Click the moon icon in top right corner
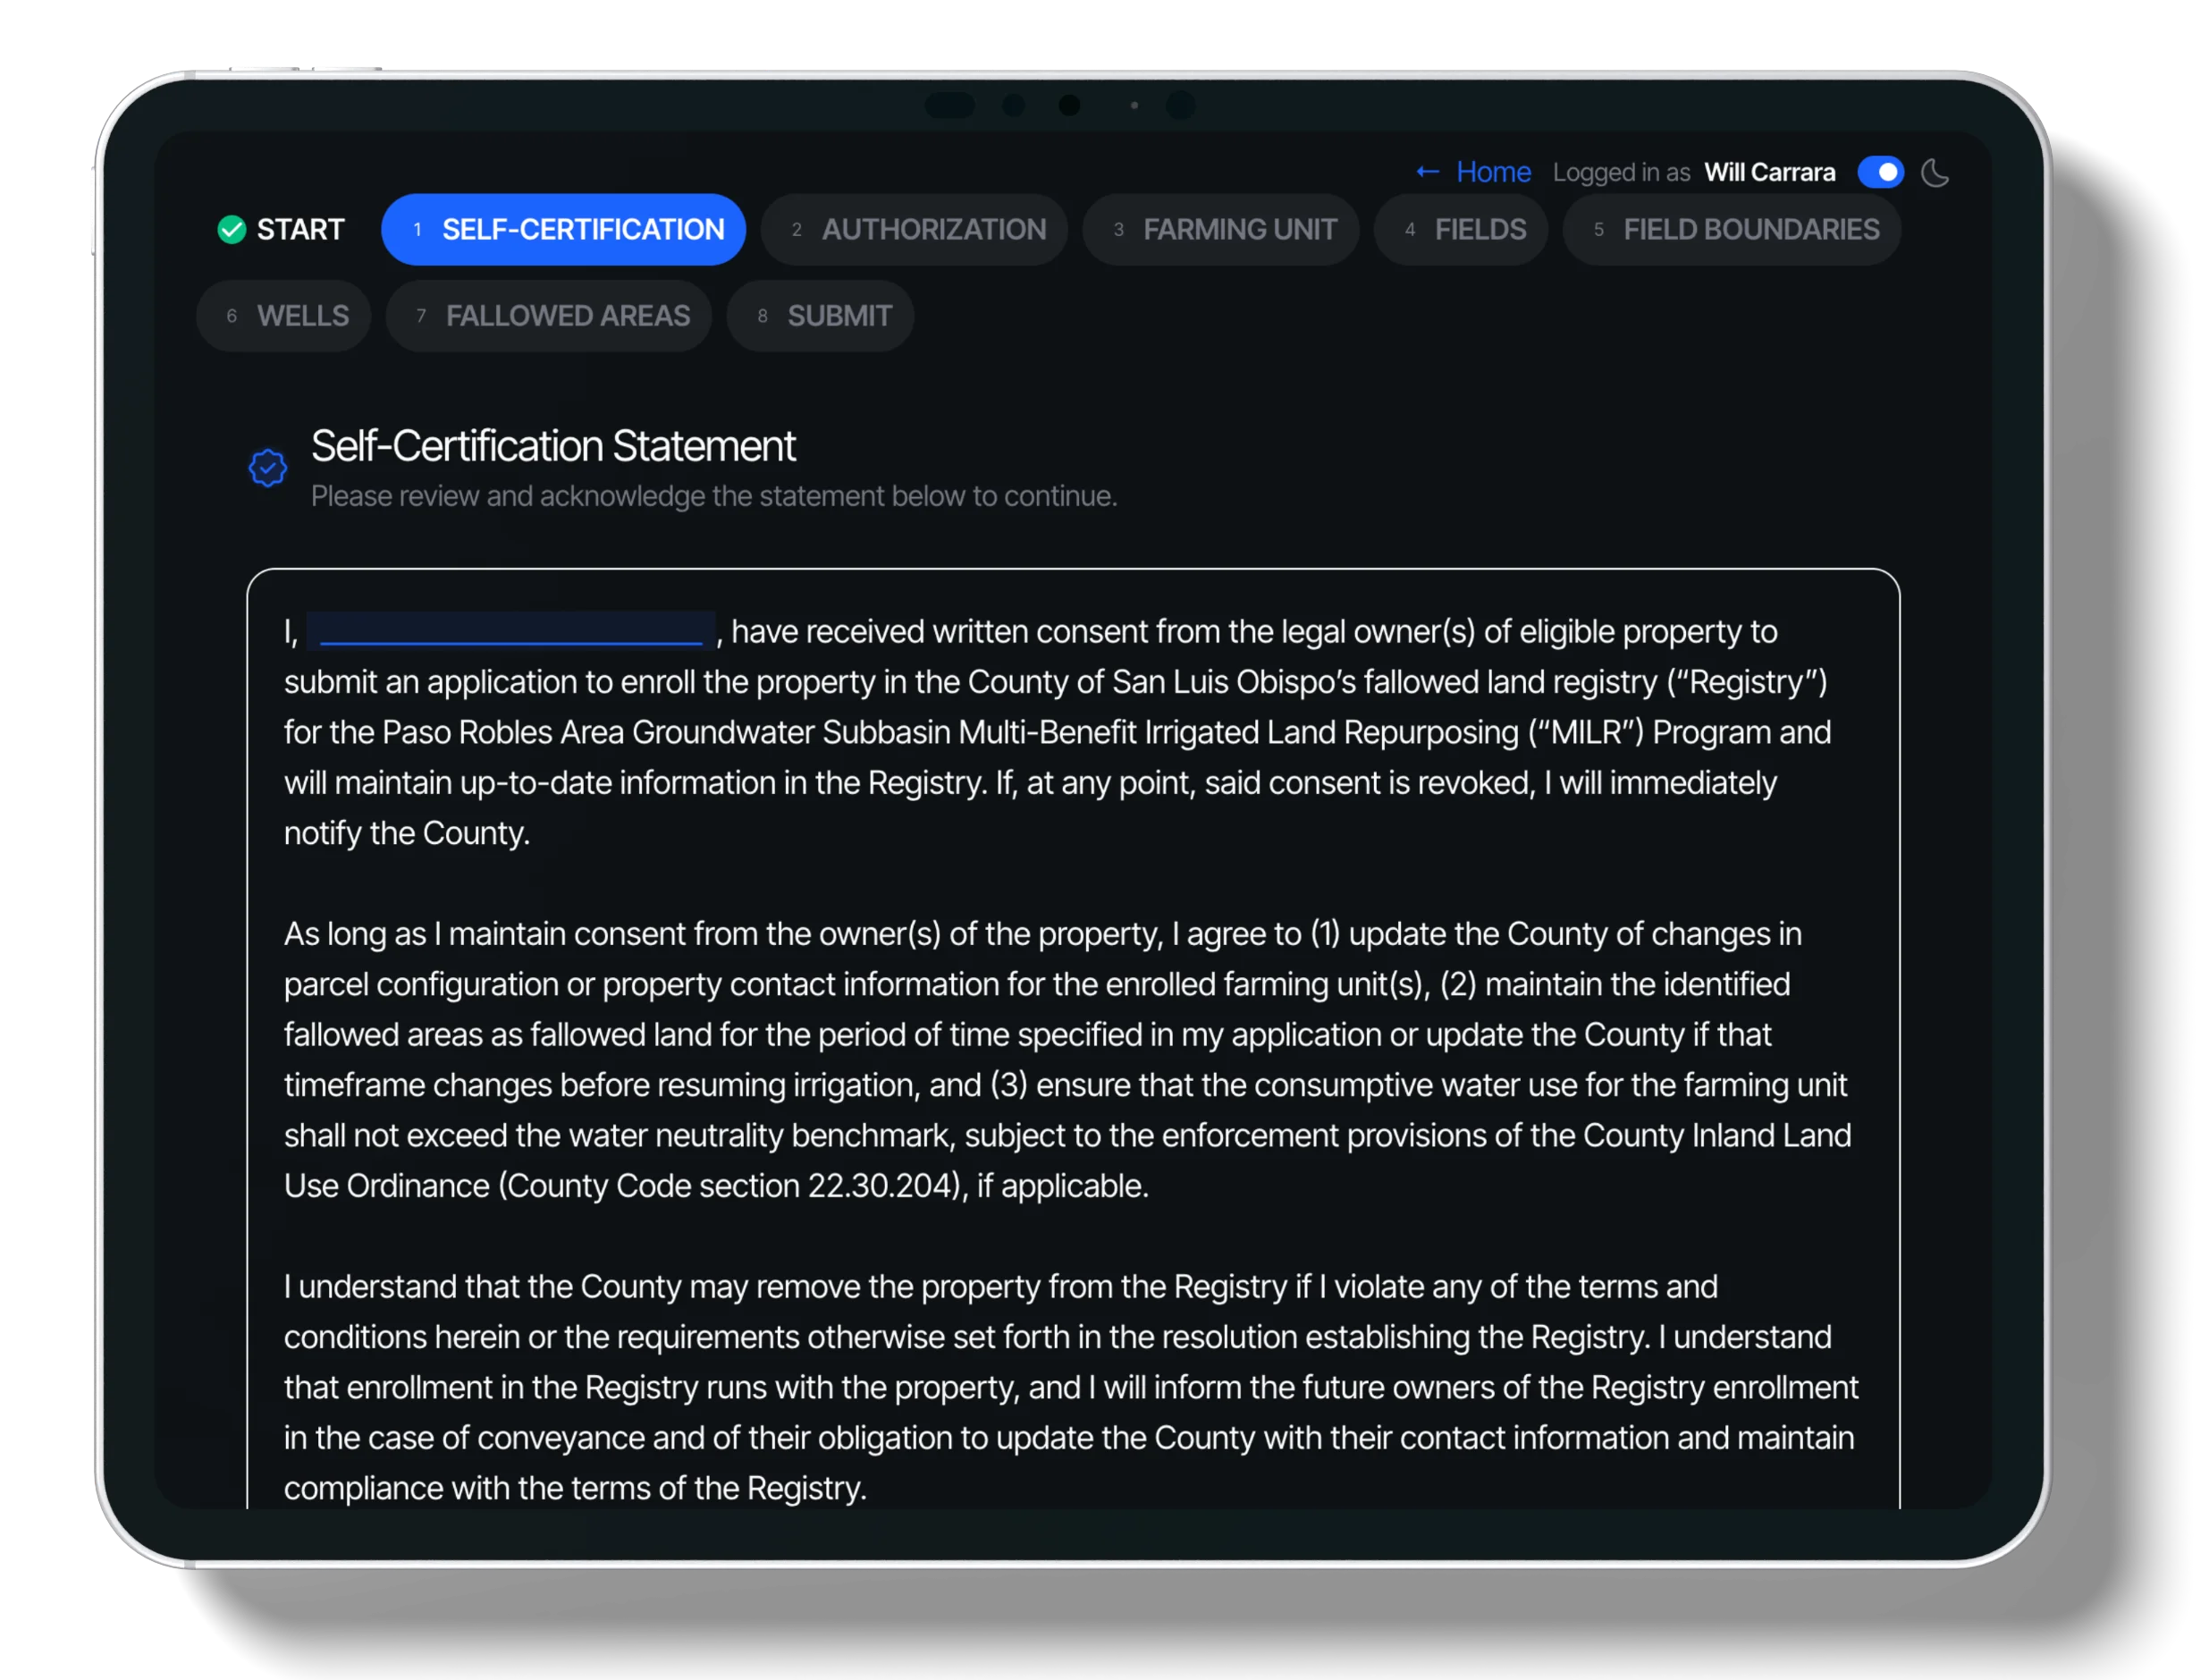The width and height of the screenshot is (2209, 1680). point(1936,172)
